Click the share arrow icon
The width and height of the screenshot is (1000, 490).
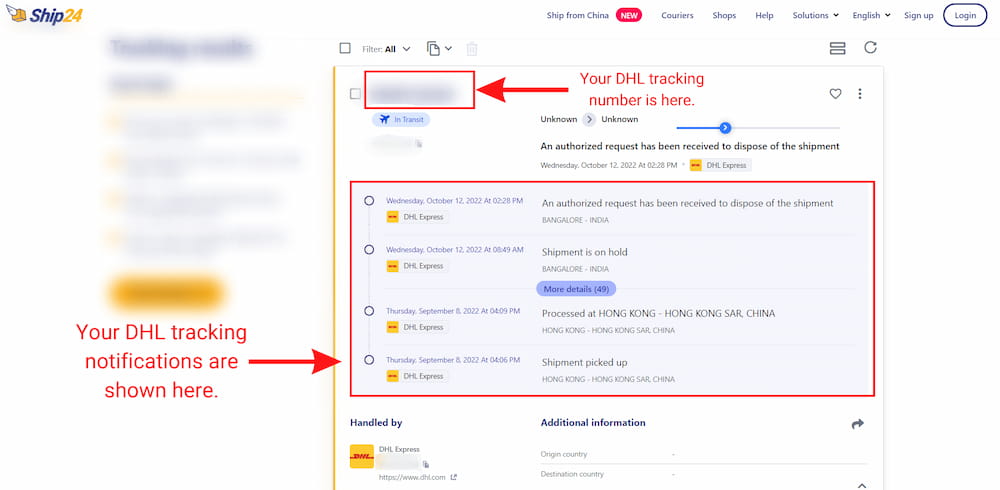pos(858,424)
